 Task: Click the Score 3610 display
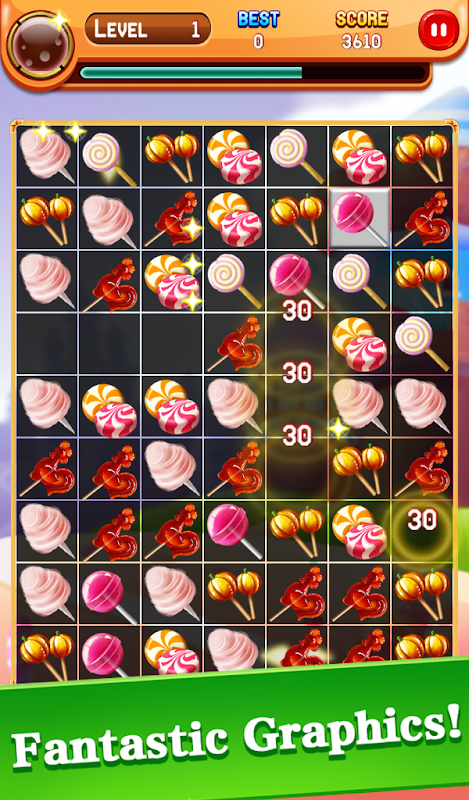361,30
